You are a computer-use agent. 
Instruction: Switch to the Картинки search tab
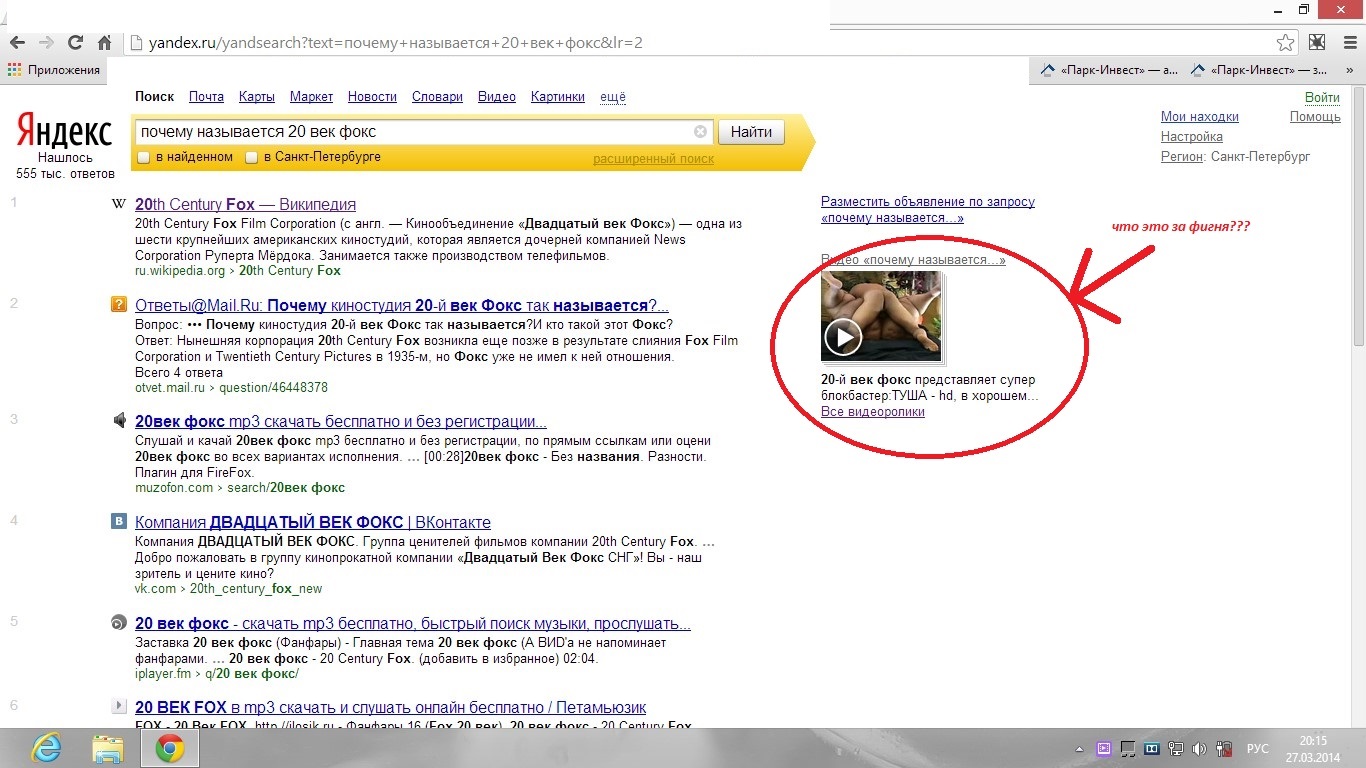coord(557,97)
